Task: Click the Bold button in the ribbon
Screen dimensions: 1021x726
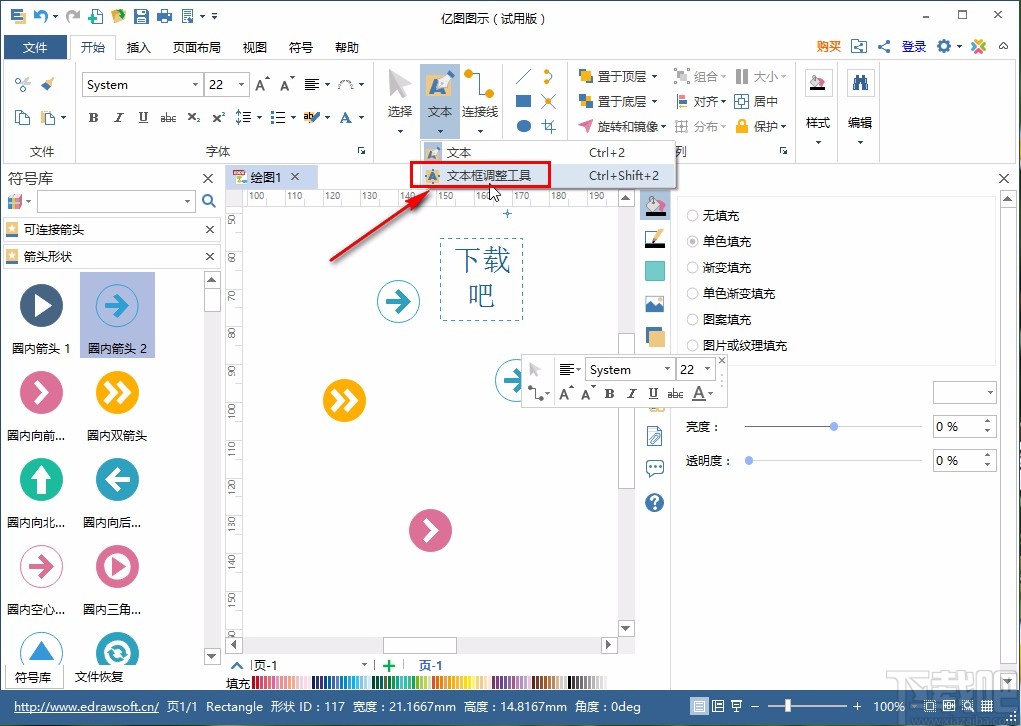Action: click(93, 118)
